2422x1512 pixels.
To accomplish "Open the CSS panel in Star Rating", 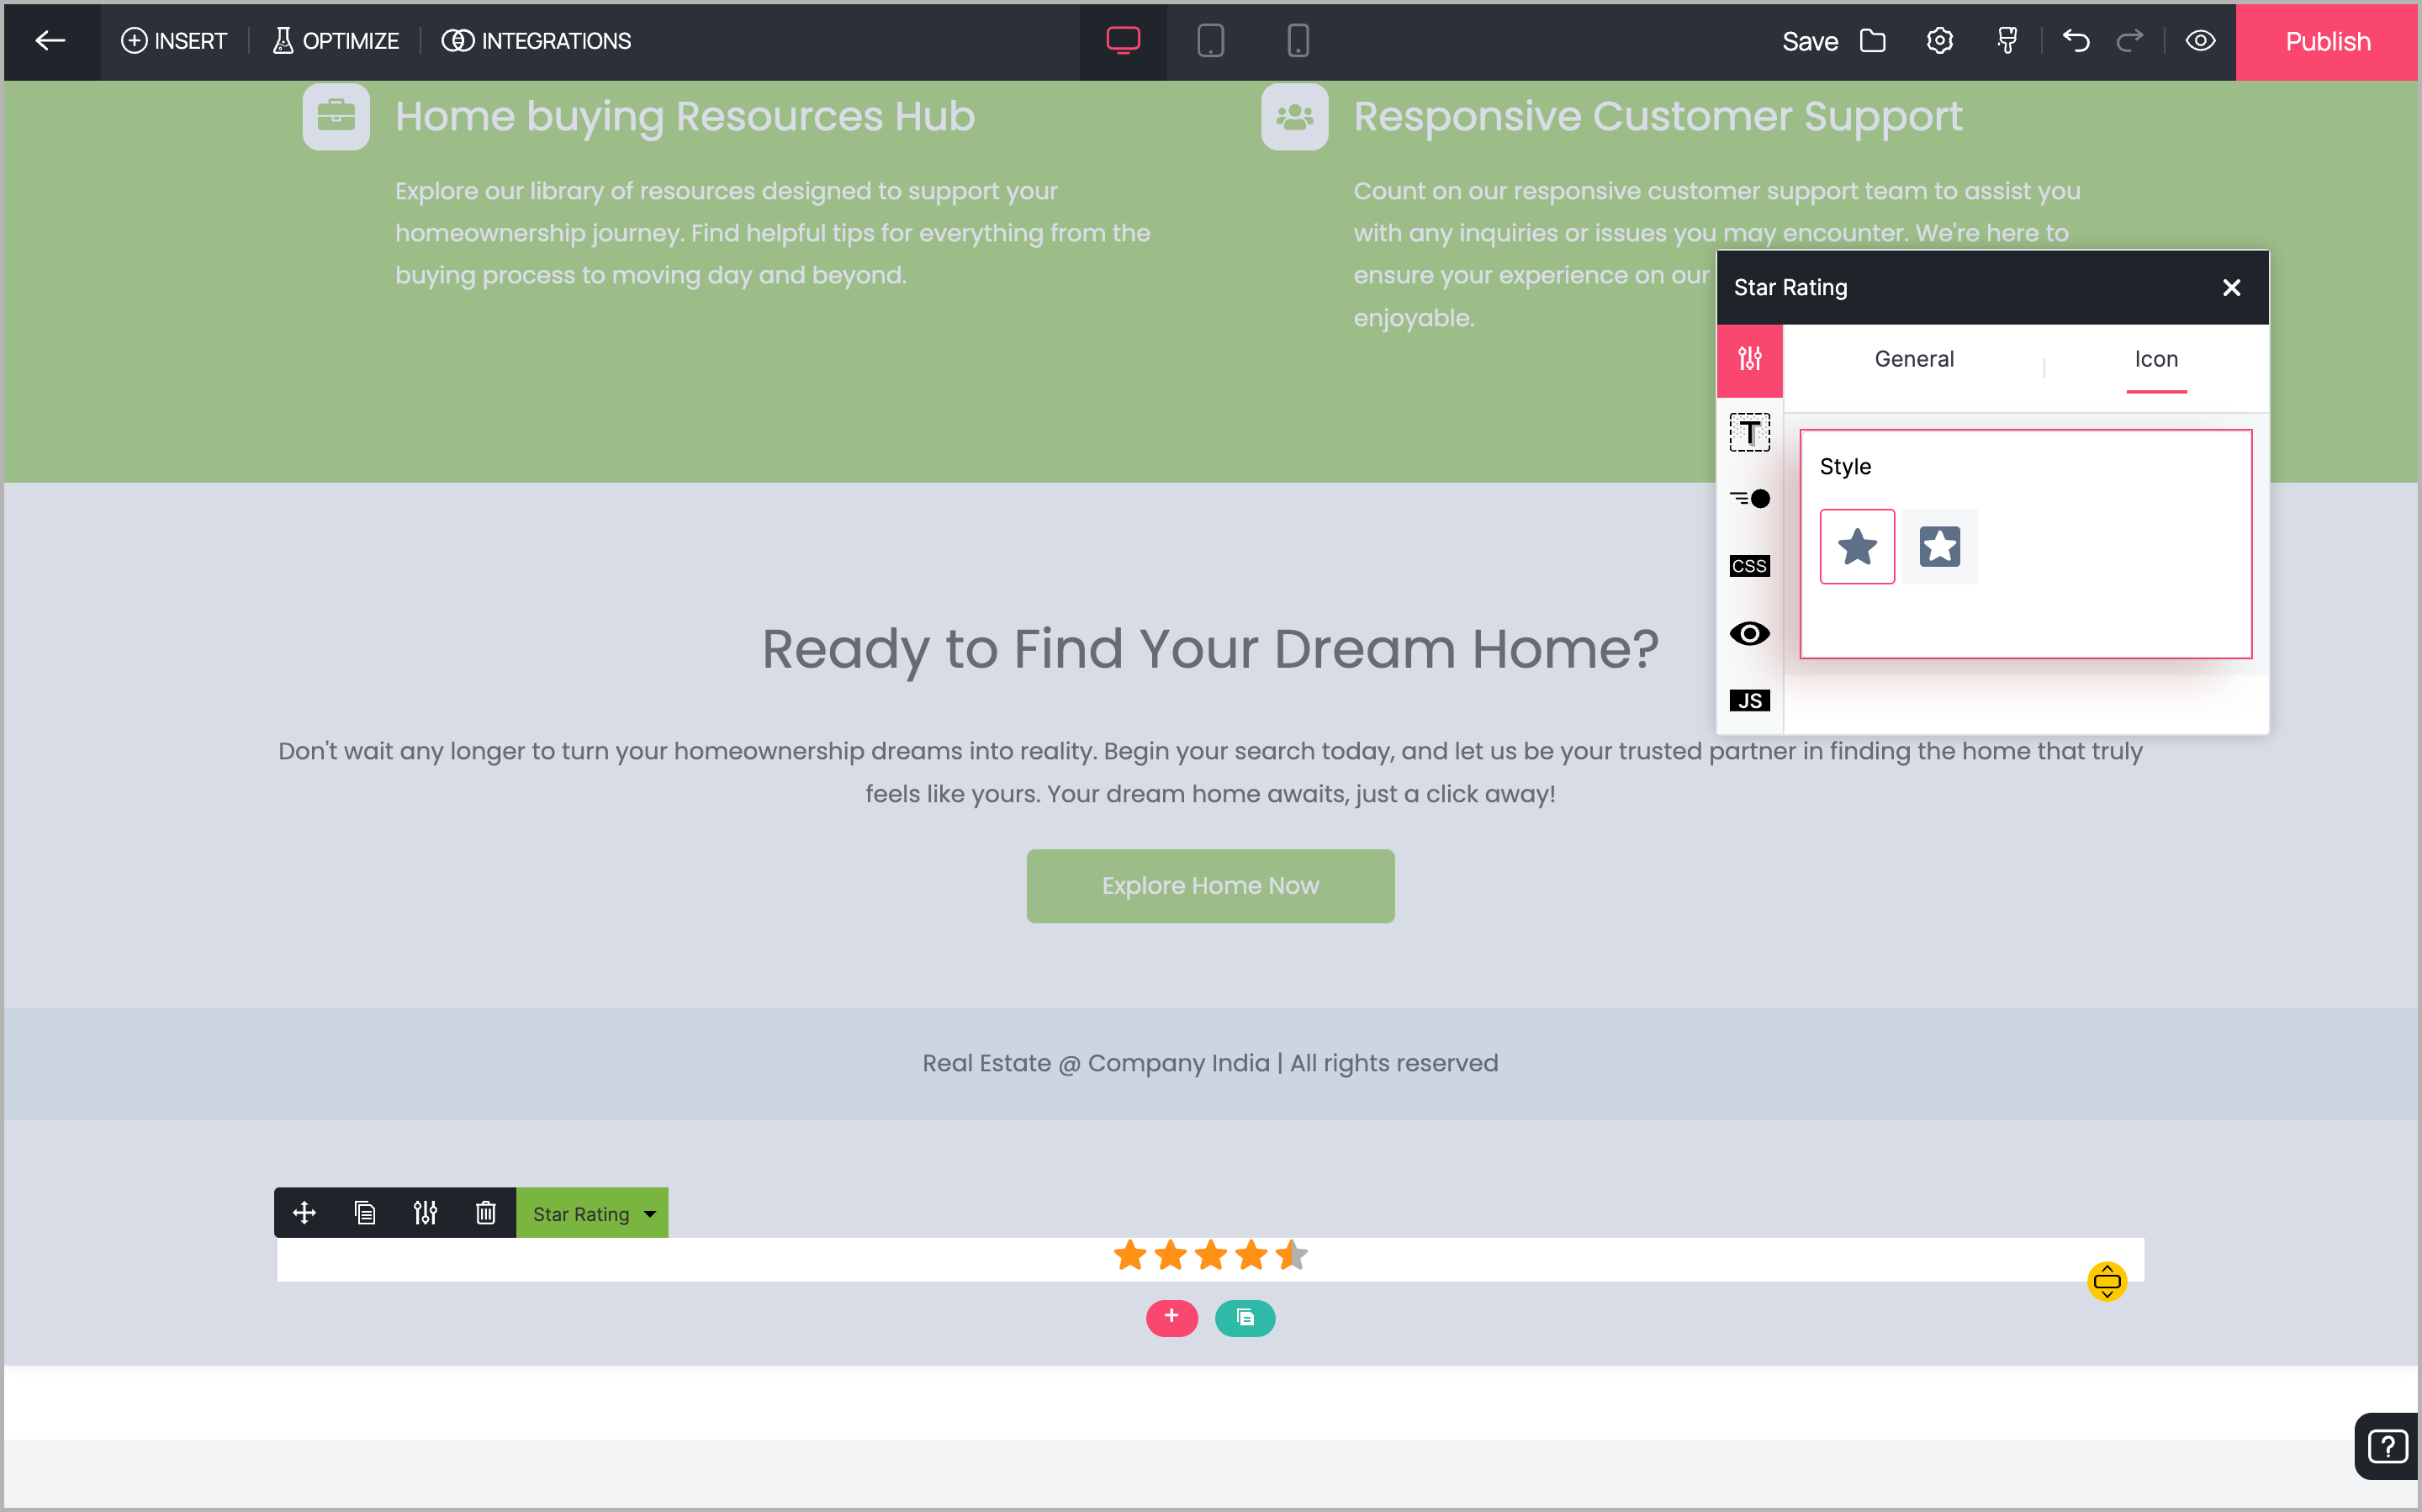I will pyautogui.click(x=1748, y=566).
